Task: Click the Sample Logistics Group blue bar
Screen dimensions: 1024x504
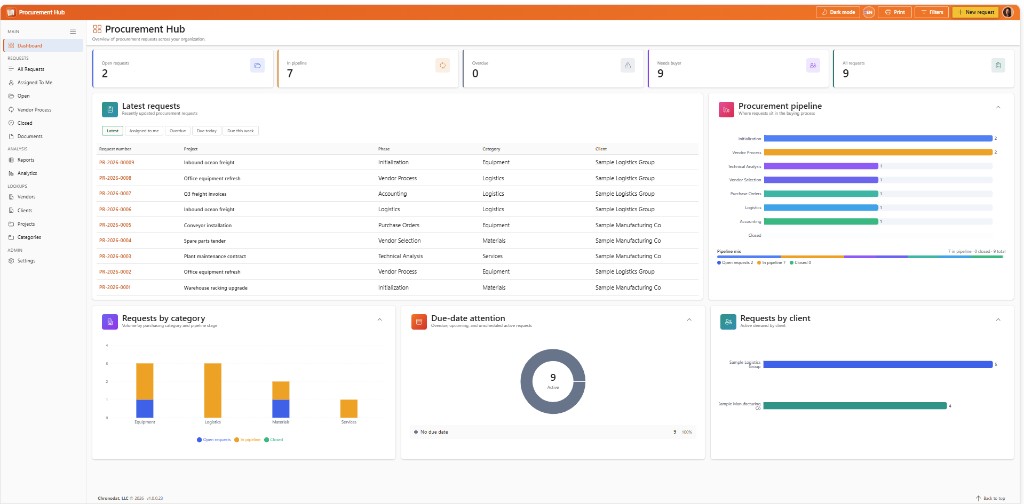Action: (x=878, y=364)
